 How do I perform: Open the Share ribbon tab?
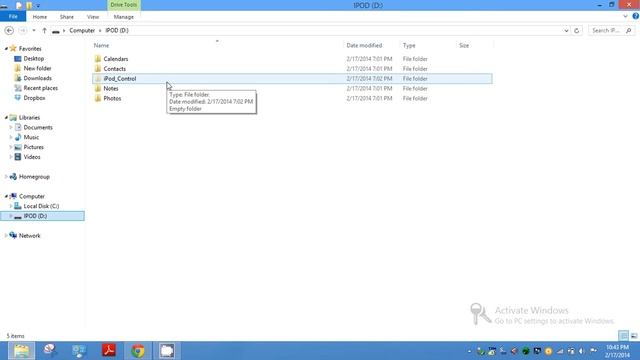pos(67,17)
